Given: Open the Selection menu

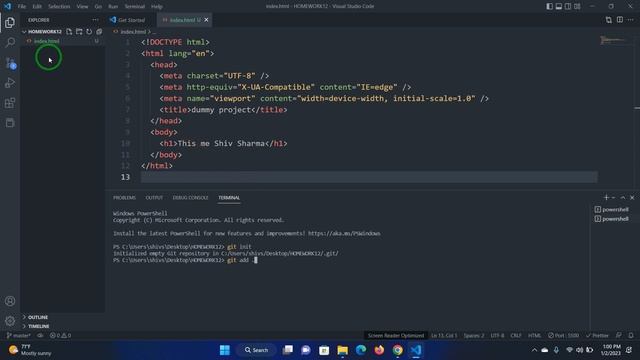Looking at the screenshot, I should coord(59,6).
